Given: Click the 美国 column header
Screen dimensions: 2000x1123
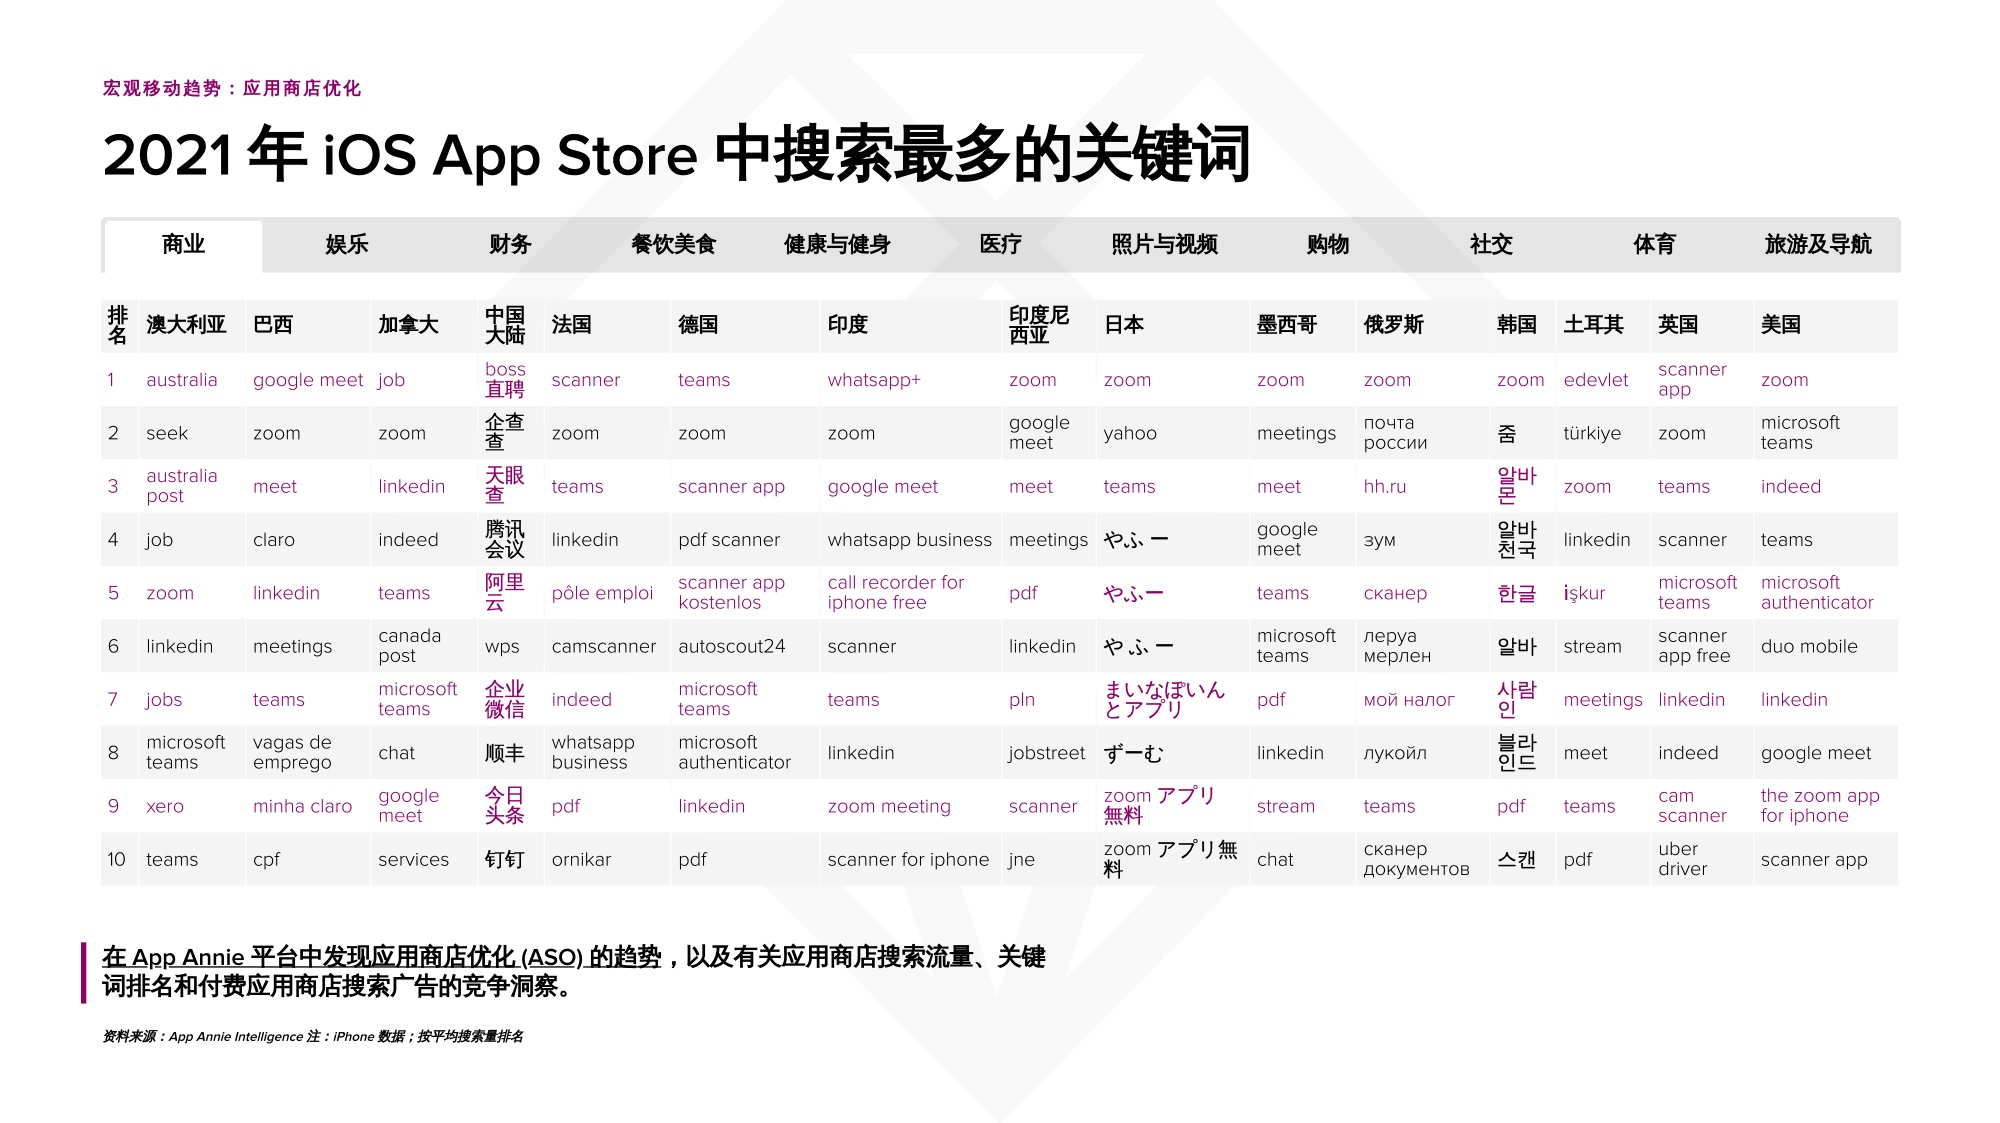Looking at the screenshot, I should pyautogui.click(x=1780, y=325).
